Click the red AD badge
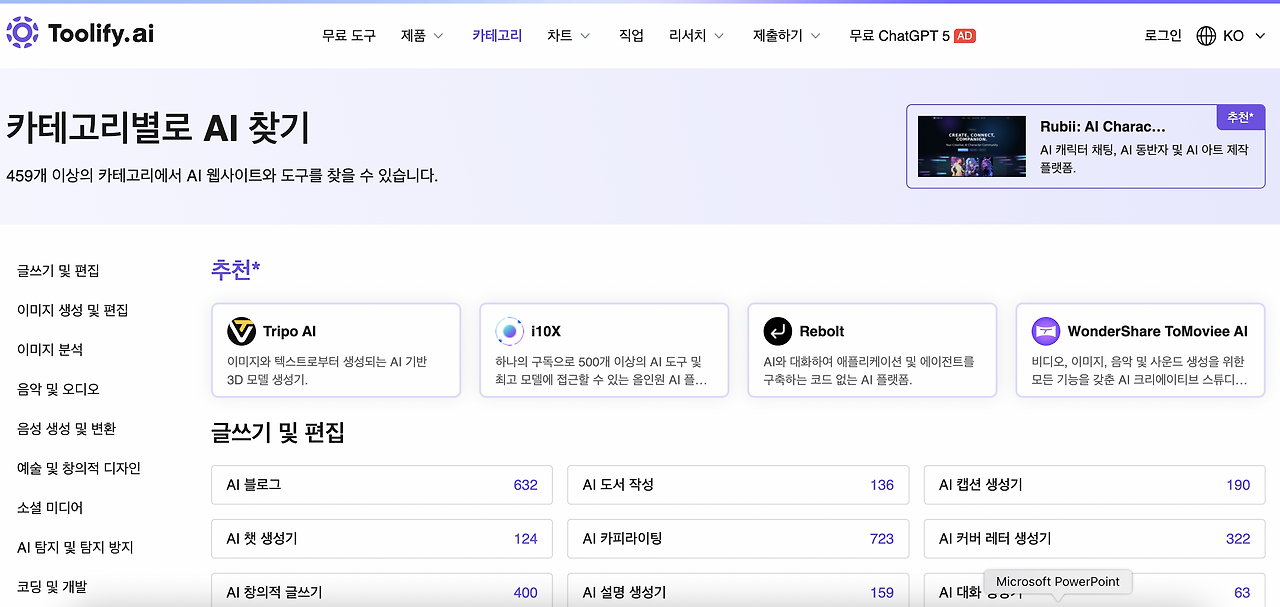The image size is (1280, 607). (964, 35)
